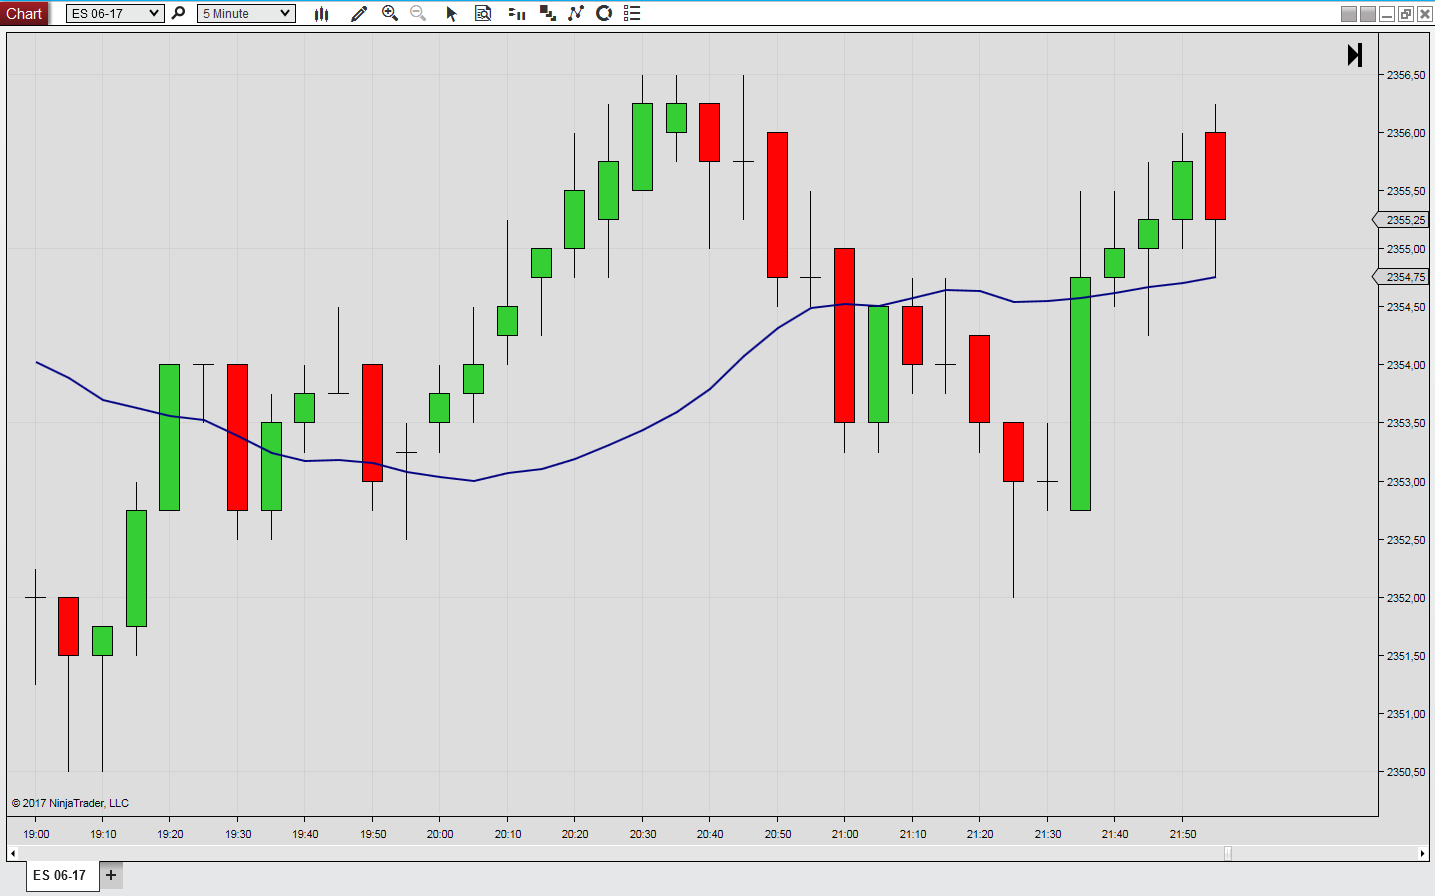Viewport: 1435px width, 896px height.
Task: Click the 2356,00 price axis label
Action: (1406, 133)
